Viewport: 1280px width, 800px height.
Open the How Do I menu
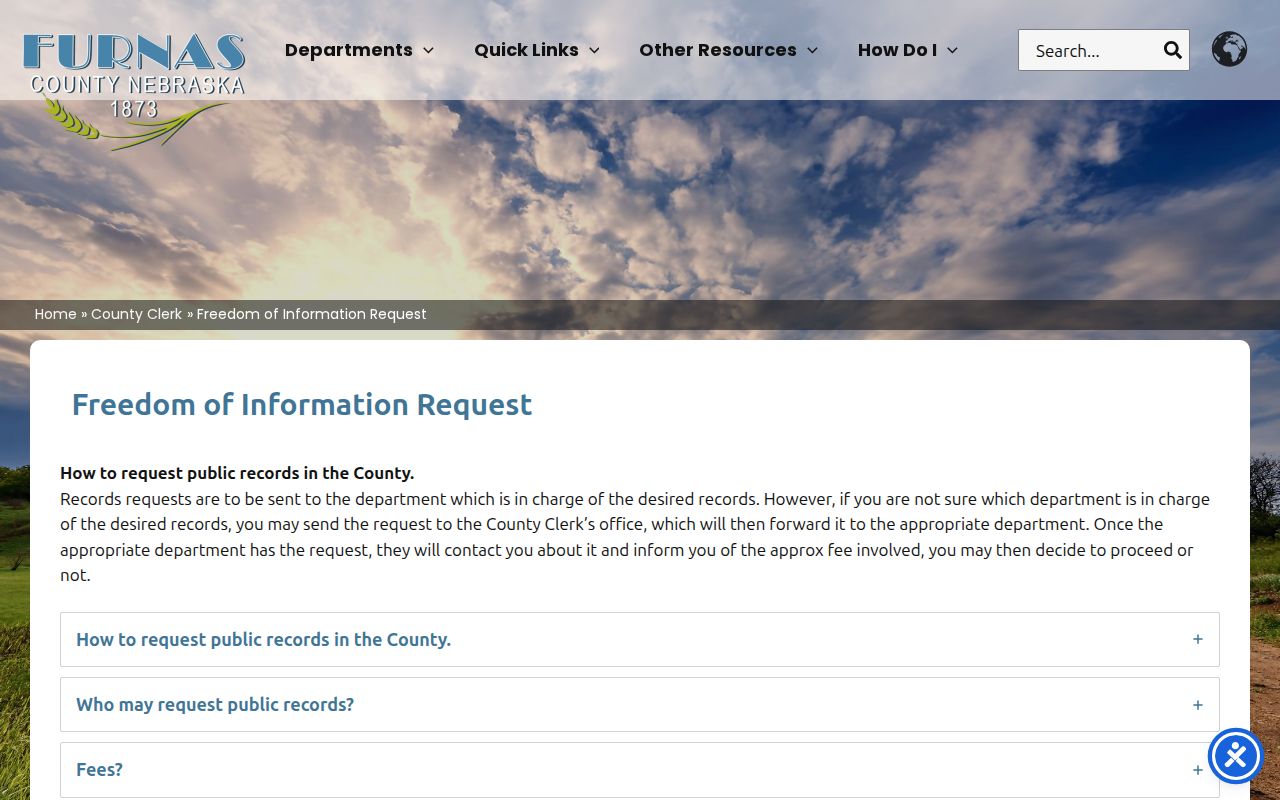(x=908, y=50)
